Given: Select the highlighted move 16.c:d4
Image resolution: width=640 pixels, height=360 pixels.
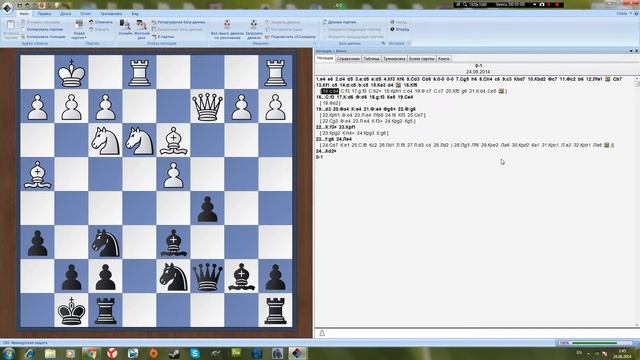Looking at the screenshot, I should tap(330, 91).
